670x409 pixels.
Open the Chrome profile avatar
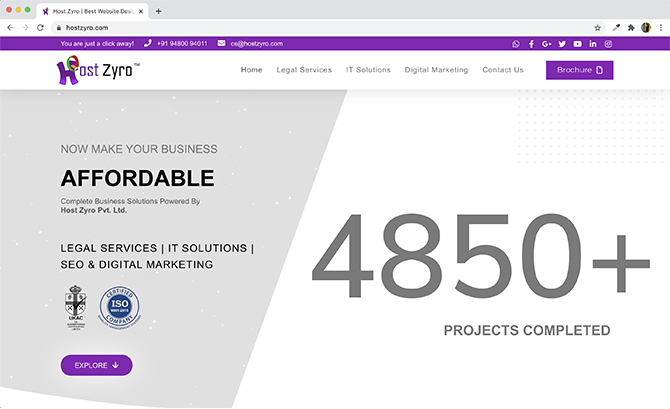click(x=646, y=28)
